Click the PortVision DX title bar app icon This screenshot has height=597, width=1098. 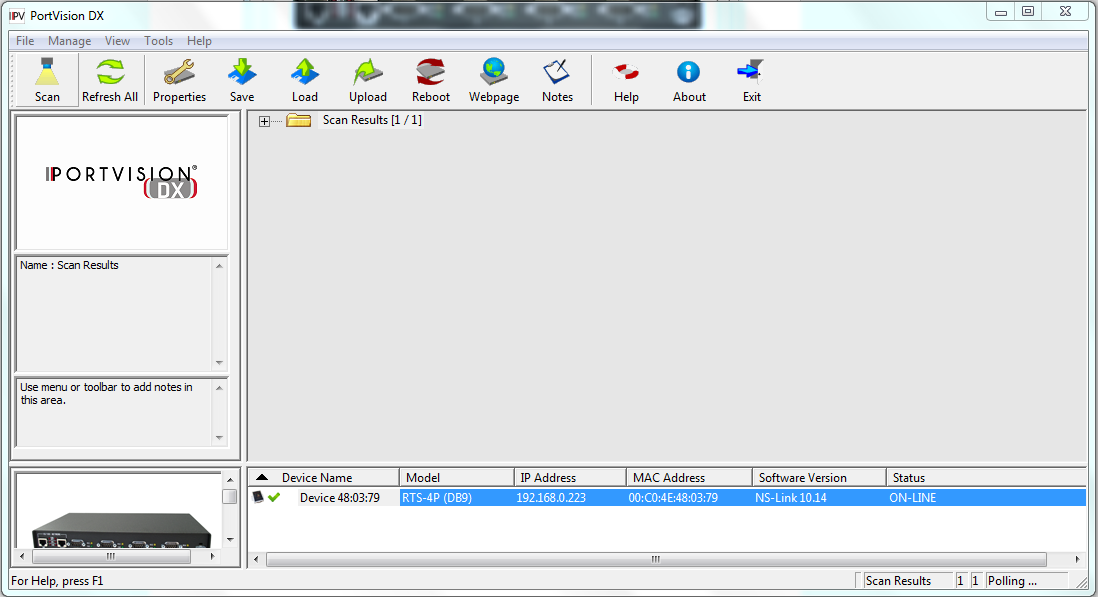point(17,15)
